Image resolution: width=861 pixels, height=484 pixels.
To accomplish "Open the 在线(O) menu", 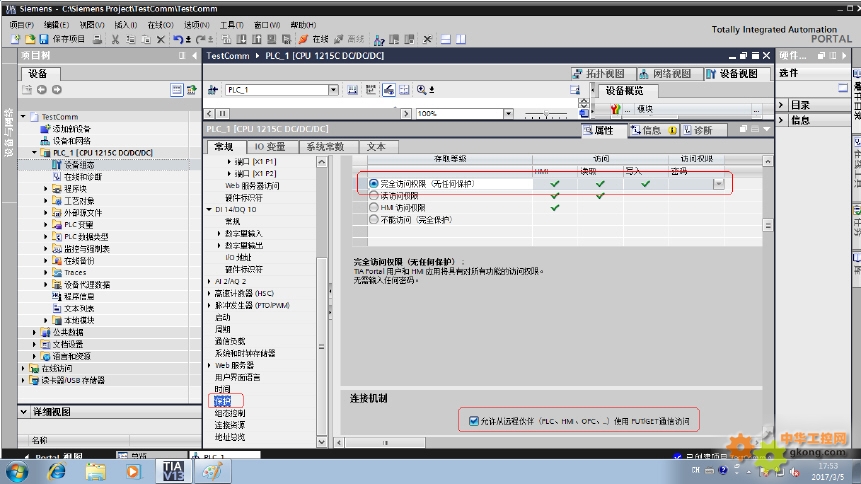I will [x=160, y=25].
